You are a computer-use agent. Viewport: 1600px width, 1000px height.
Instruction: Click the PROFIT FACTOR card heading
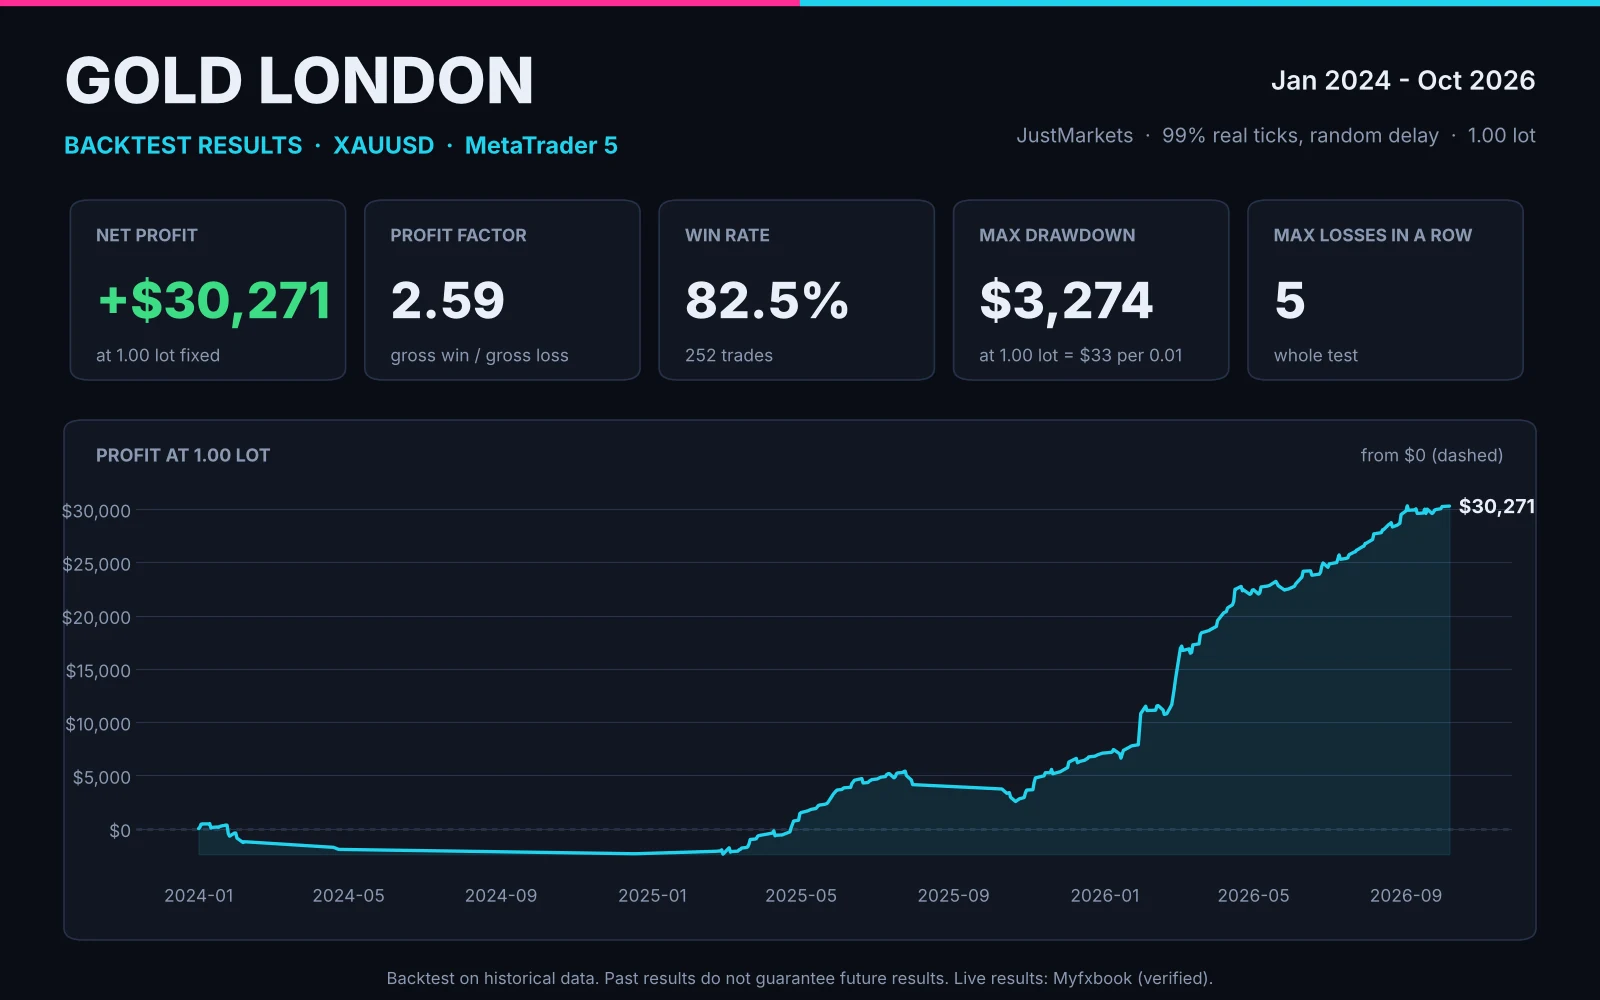(458, 236)
